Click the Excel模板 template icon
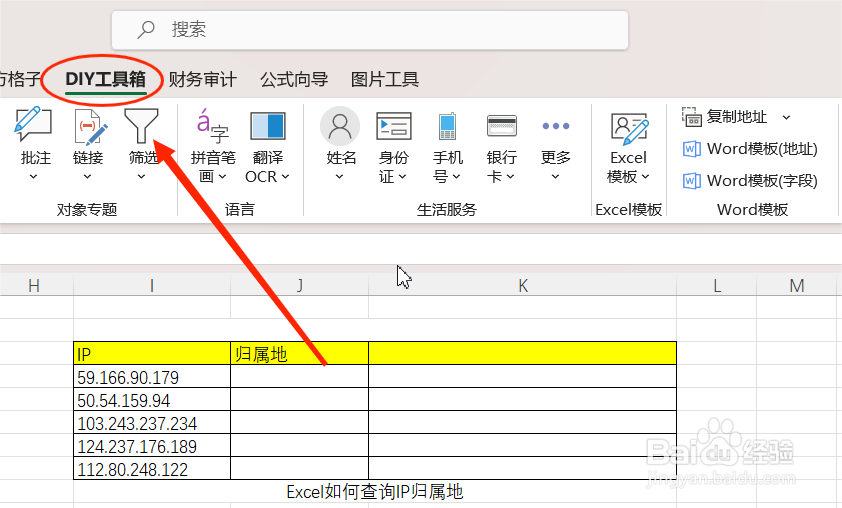The image size is (842, 508). point(629,128)
